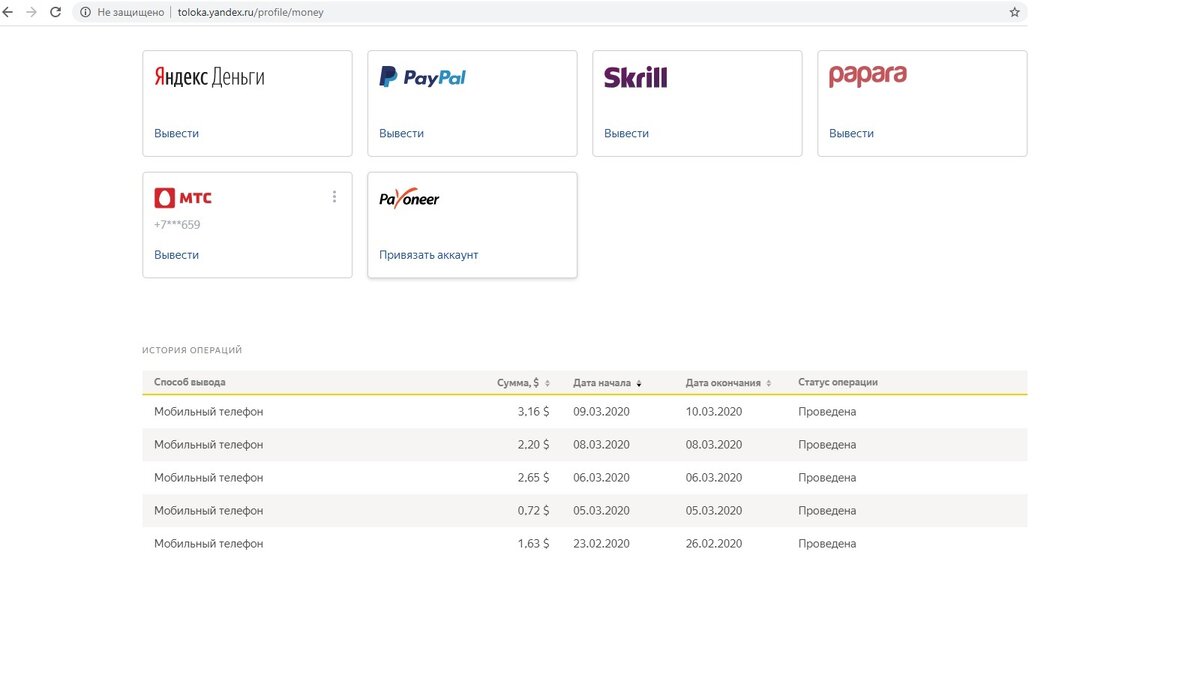Image resolution: width=1200 pixels, height=675 pixels.
Task: Click amount 1,63 $
Action: click(x=533, y=544)
